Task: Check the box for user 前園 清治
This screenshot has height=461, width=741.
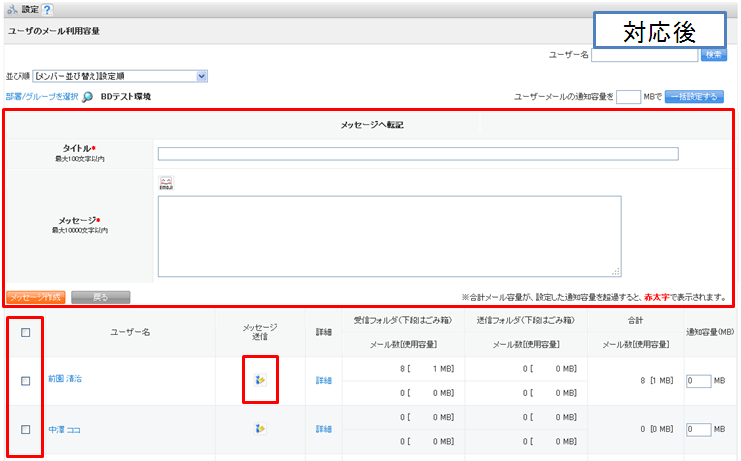Action: [26, 380]
